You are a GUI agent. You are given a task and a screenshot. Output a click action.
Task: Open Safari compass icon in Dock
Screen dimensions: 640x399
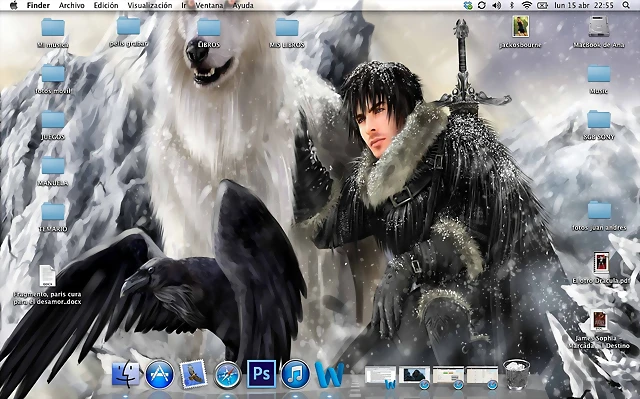pyautogui.click(x=227, y=375)
